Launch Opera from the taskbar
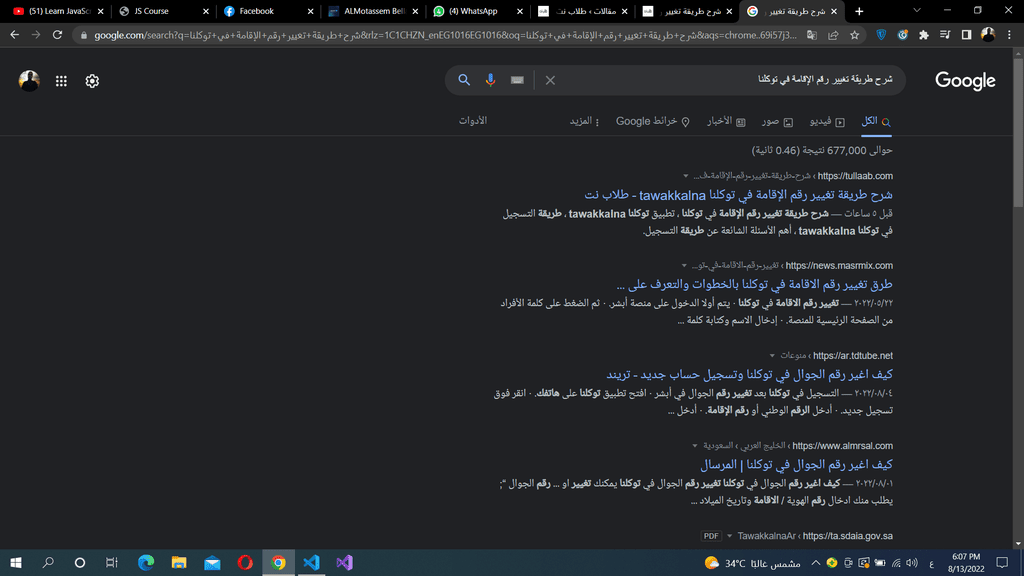 (x=246, y=562)
